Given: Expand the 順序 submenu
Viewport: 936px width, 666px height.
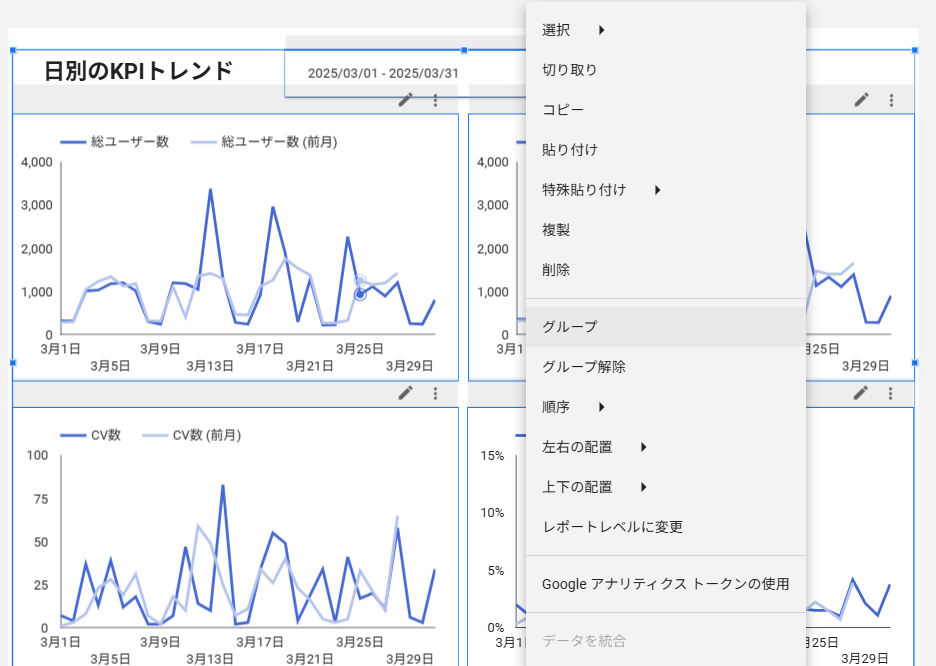Looking at the screenshot, I should click(x=573, y=407).
